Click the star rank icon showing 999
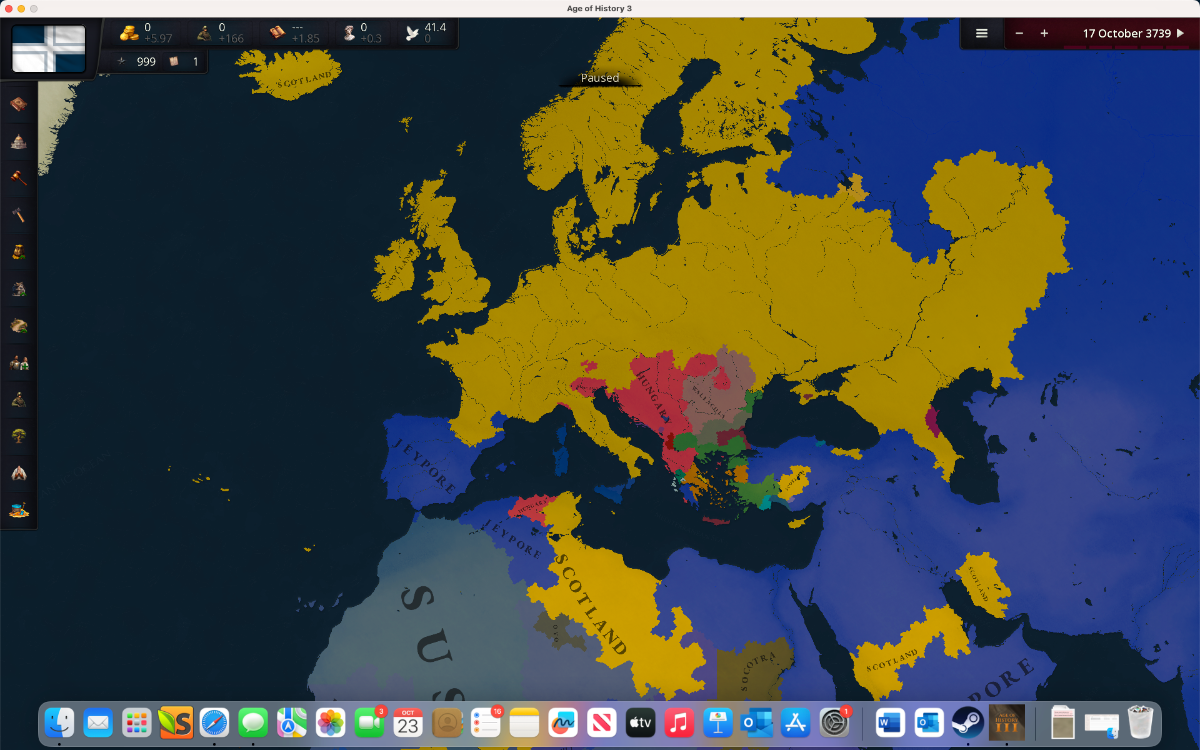Screen dimensions: 1200x750 pos(122,62)
